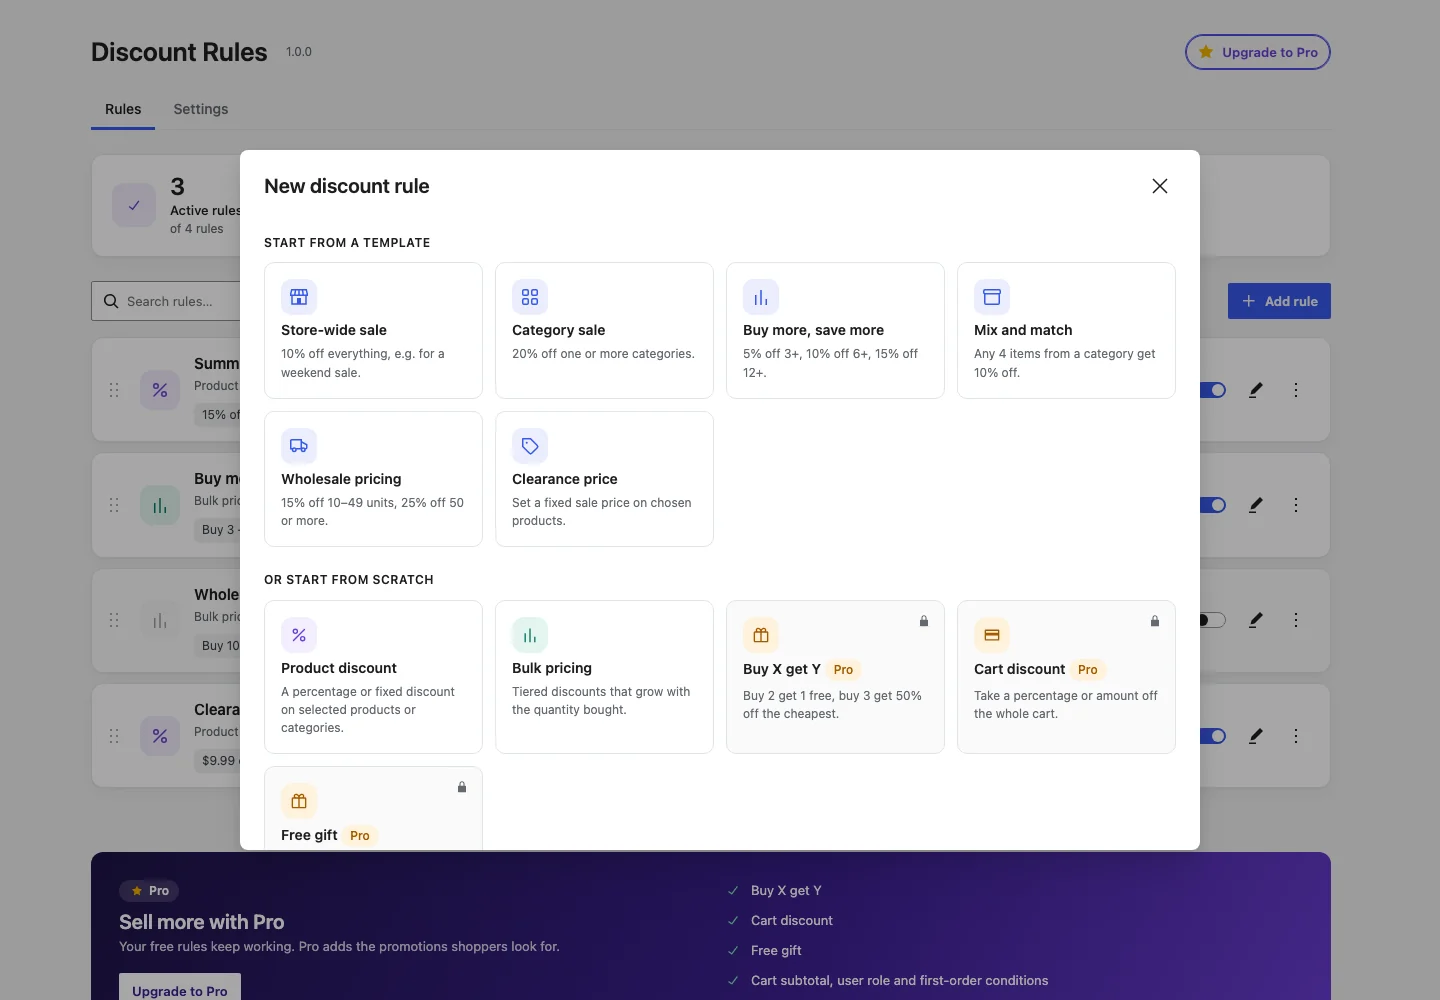Viewport: 1440px width, 1000px height.
Task: Choose the Bulk pricing bars icon
Action: (530, 635)
